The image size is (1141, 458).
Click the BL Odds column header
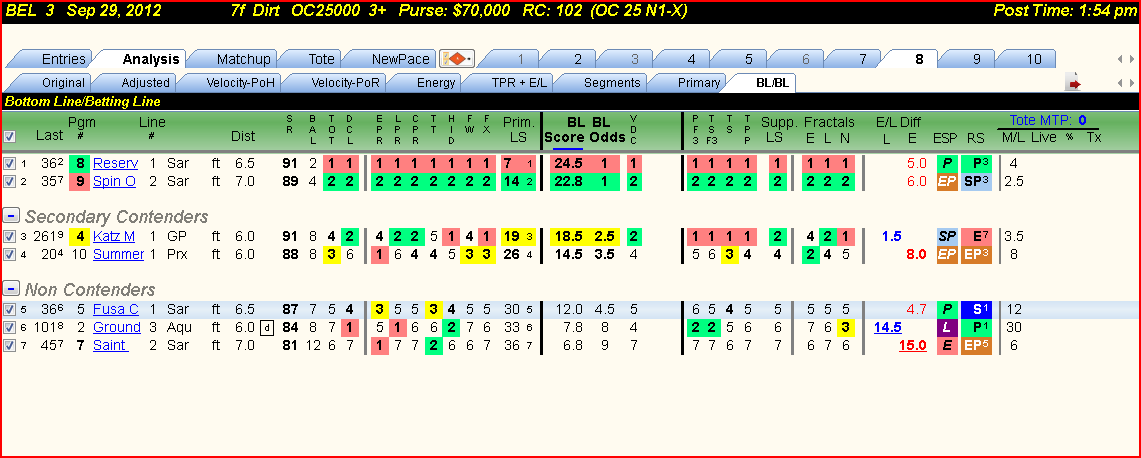(x=608, y=130)
